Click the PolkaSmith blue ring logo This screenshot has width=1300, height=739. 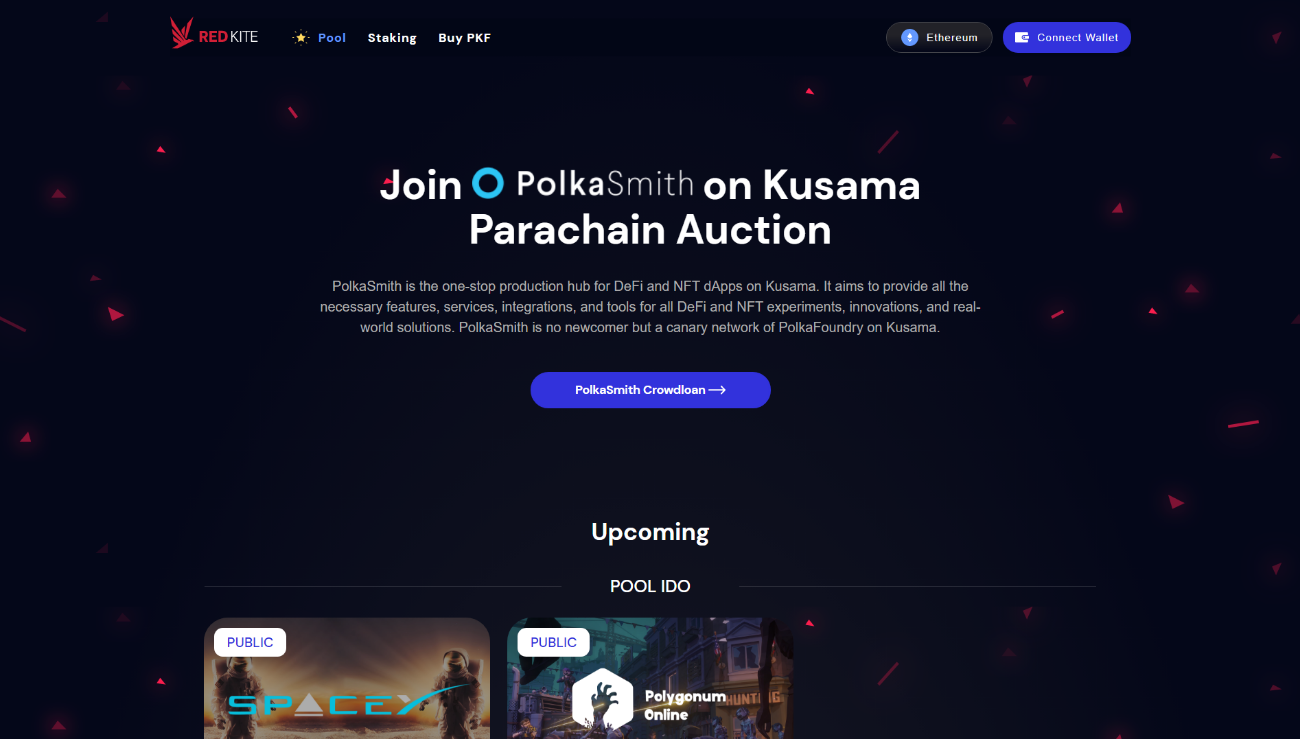coord(487,182)
